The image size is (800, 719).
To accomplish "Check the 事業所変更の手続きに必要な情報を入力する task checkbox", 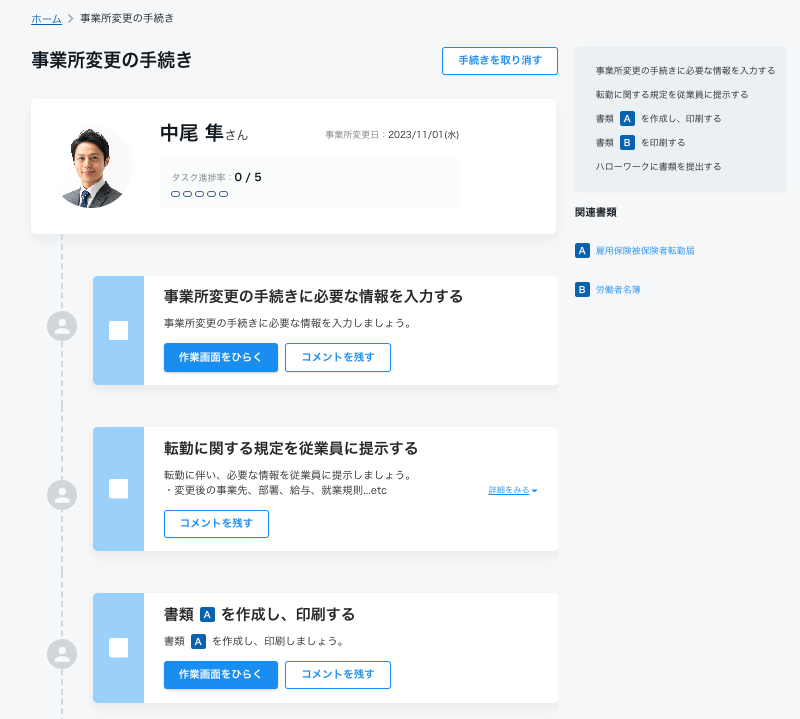I will pyautogui.click(x=118, y=331).
